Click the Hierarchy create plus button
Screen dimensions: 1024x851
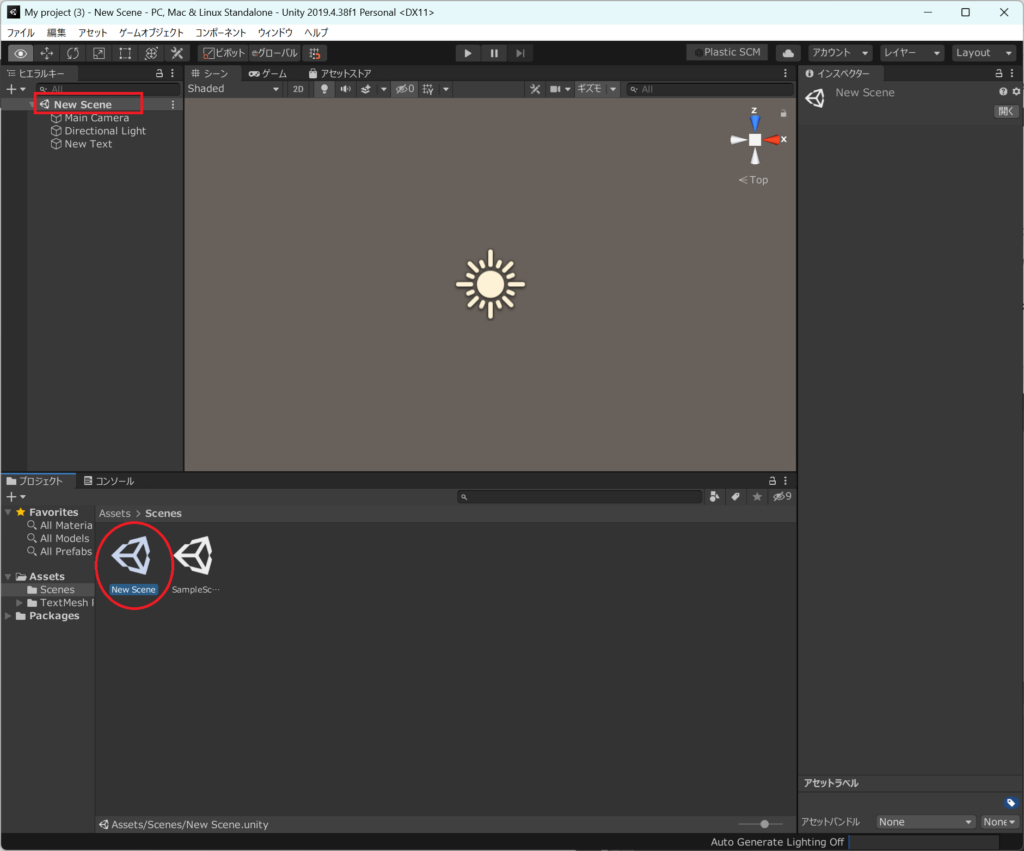pos(16,89)
